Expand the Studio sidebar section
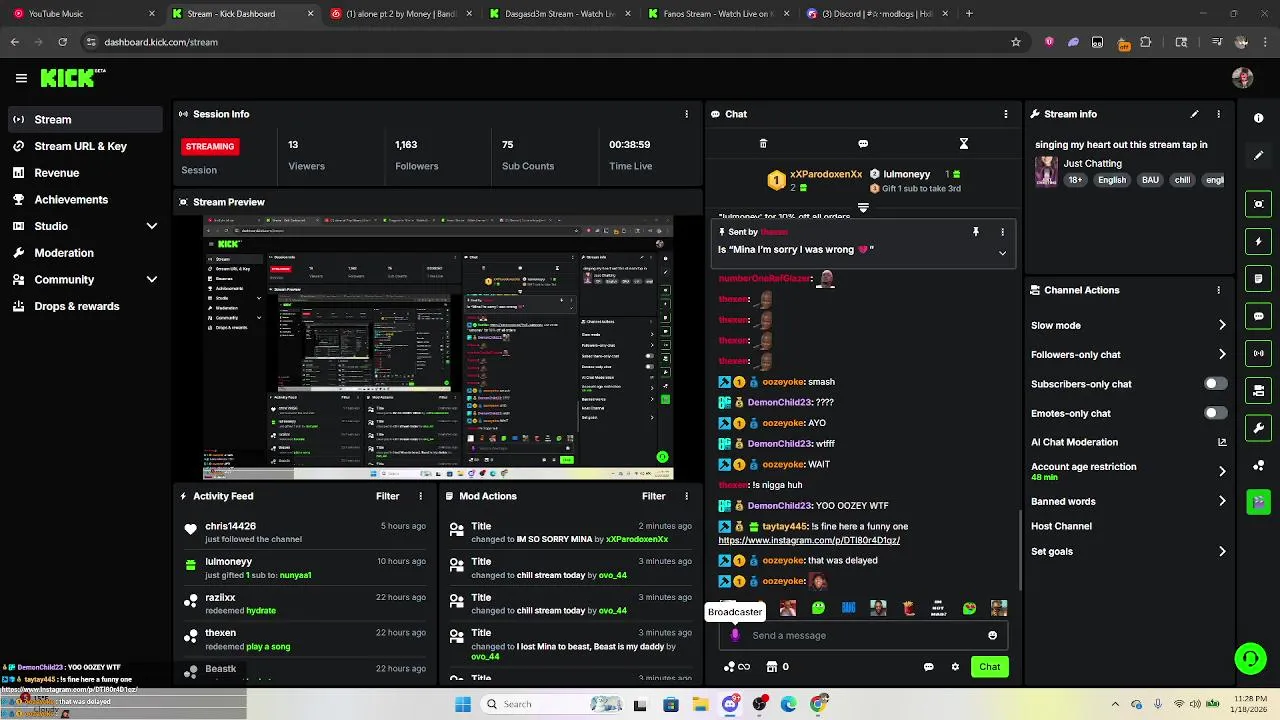Image resolution: width=1280 pixels, height=720 pixels. click(x=152, y=226)
